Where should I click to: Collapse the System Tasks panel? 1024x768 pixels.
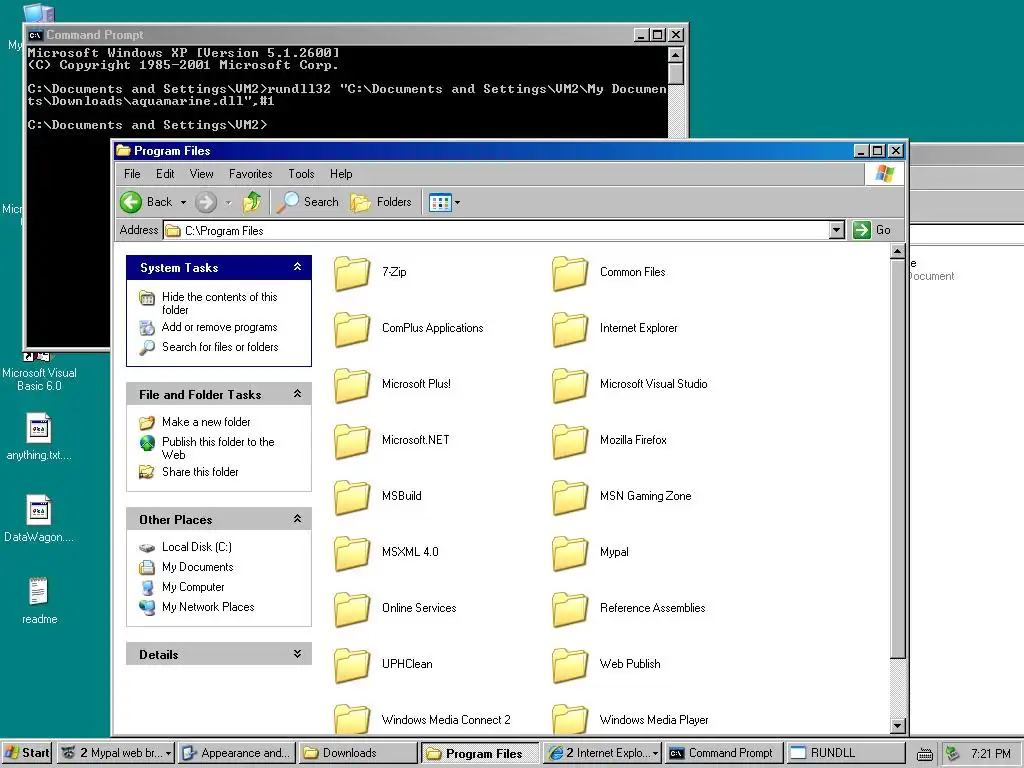click(x=297, y=267)
